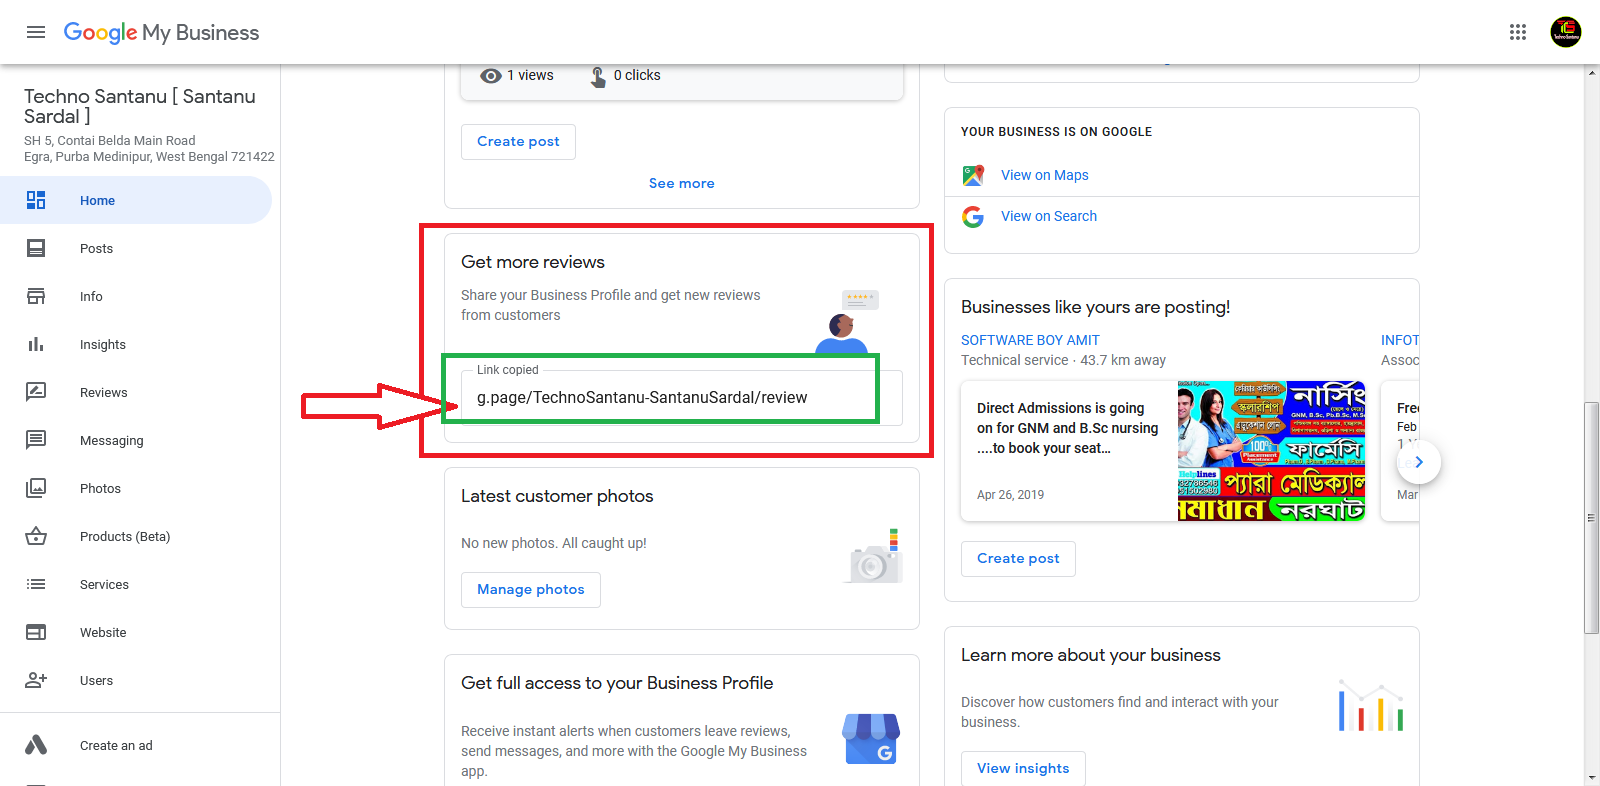
Task: Click the Posts sidebar icon
Action: [x=36, y=248]
